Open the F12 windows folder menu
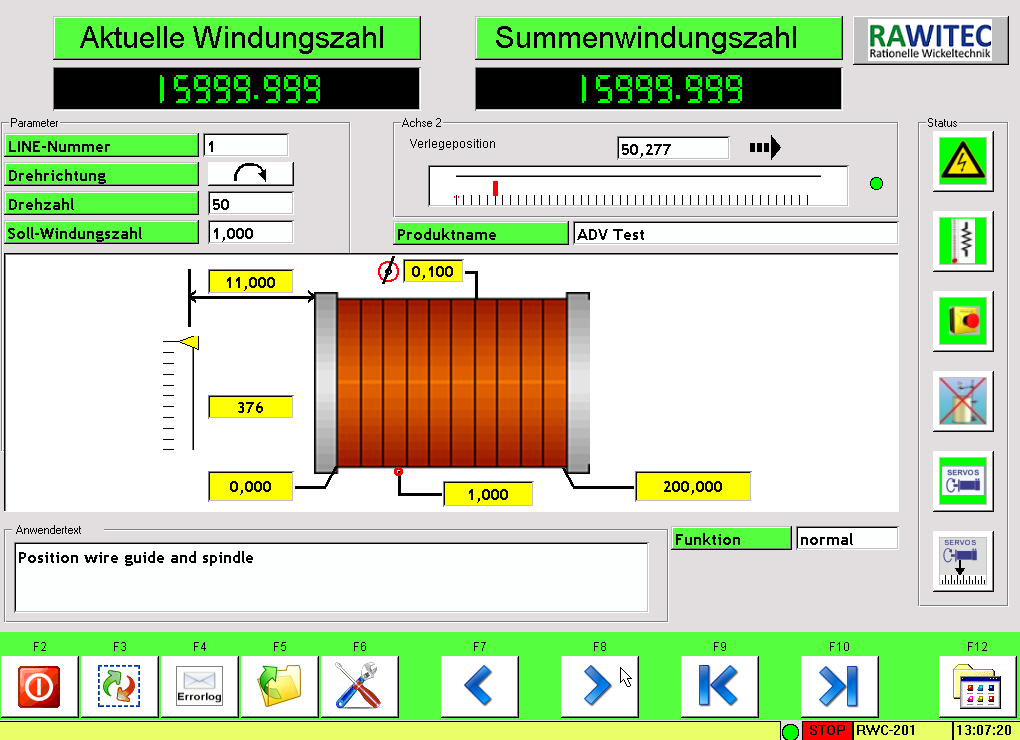The image size is (1020, 740). [x=977, y=687]
